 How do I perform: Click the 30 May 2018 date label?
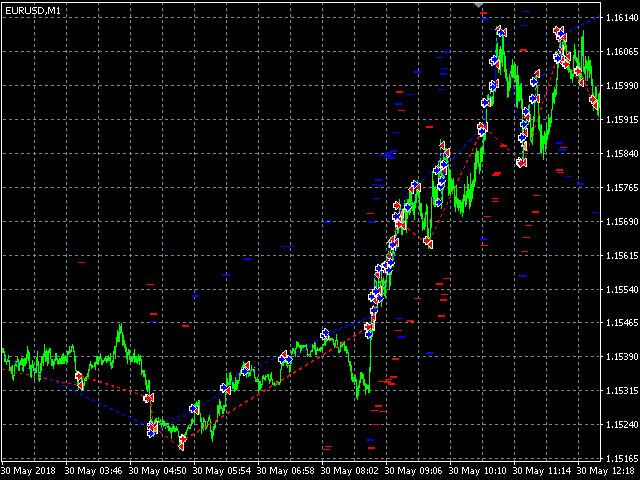pos(29,471)
